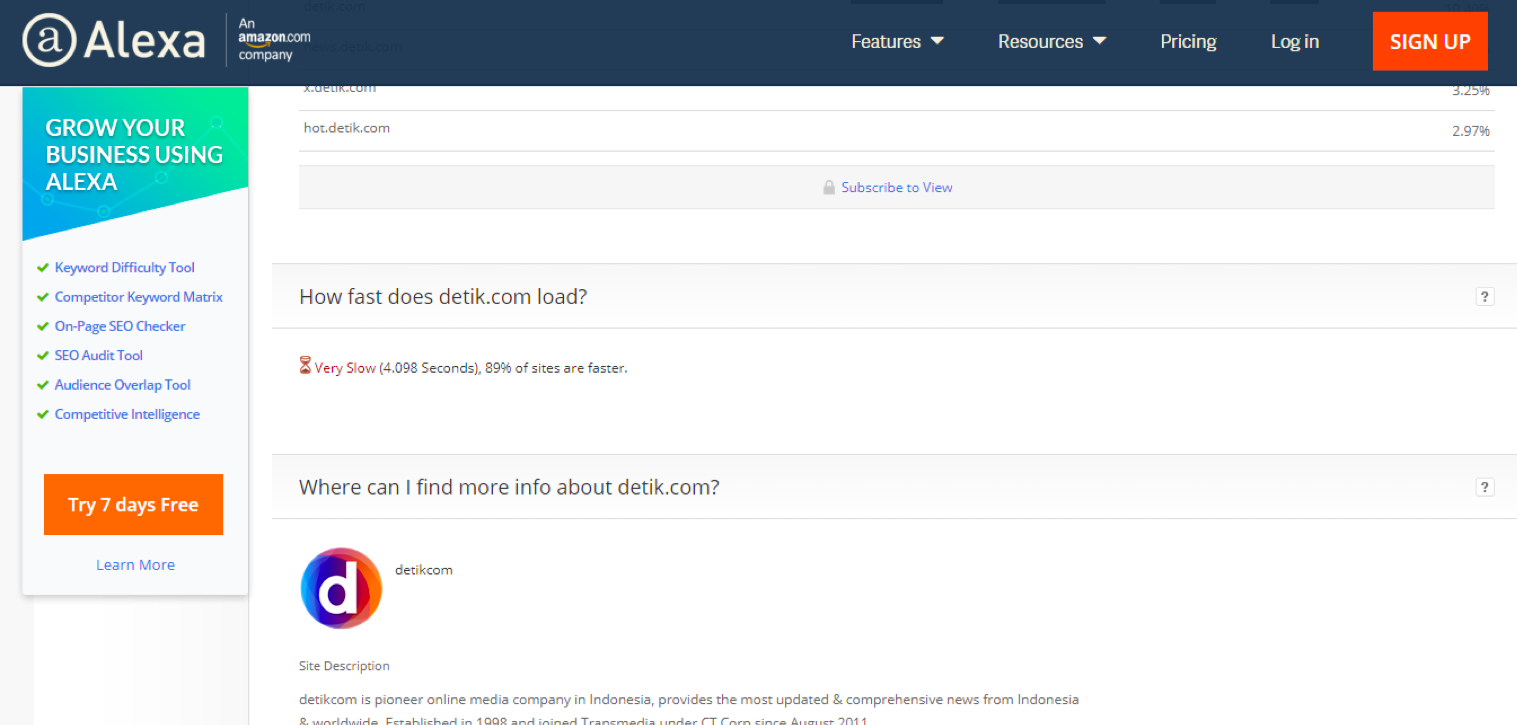Click the Very Slow label

click(345, 368)
